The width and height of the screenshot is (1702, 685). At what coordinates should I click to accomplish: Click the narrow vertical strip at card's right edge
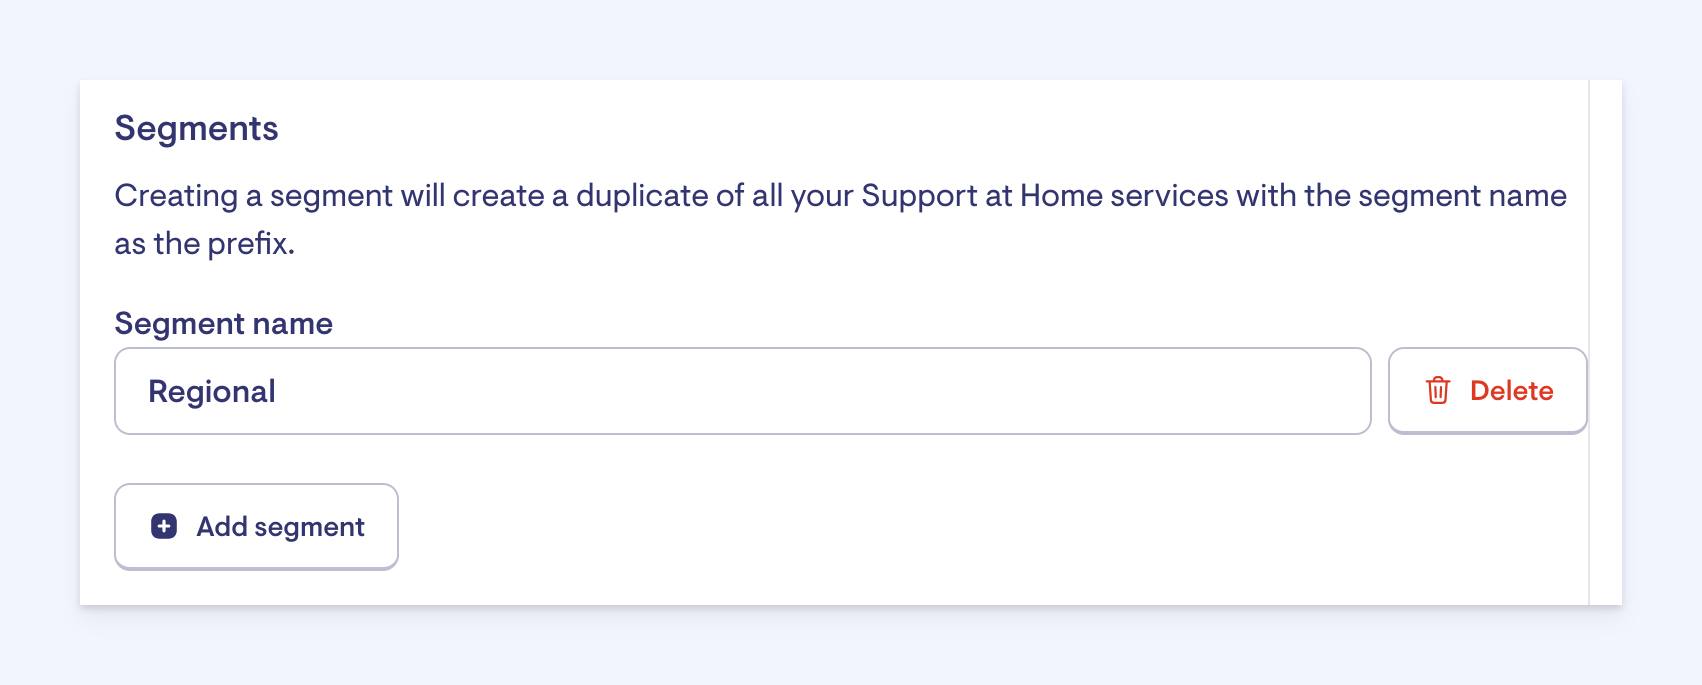coord(1605,342)
